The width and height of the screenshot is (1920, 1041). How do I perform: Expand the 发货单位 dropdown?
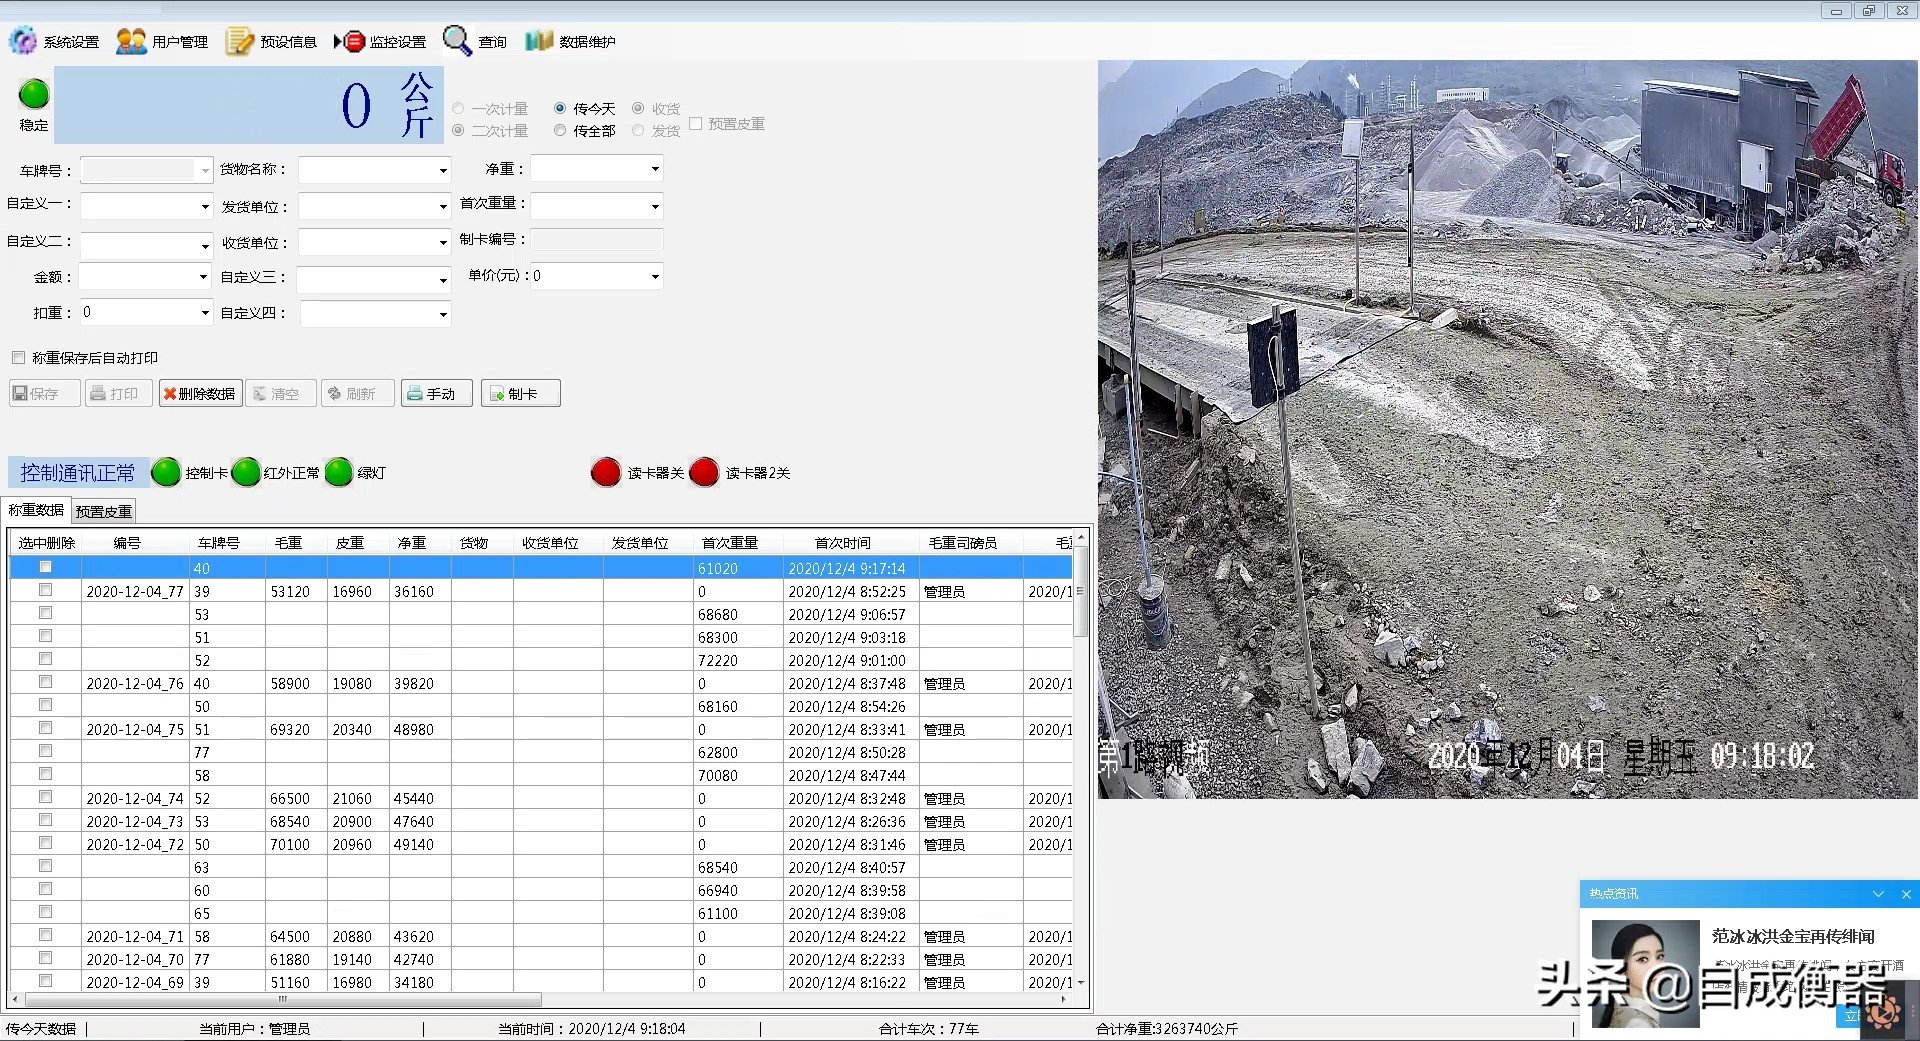coord(443,206)
